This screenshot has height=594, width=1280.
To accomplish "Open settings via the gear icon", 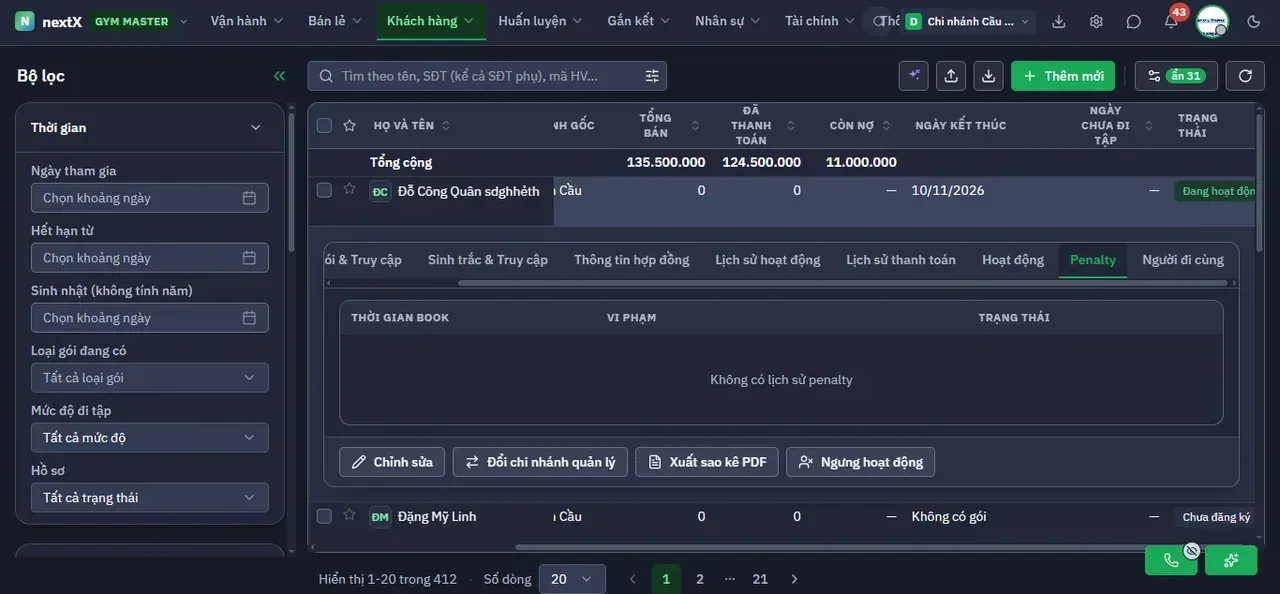I will click(1096, 21).
